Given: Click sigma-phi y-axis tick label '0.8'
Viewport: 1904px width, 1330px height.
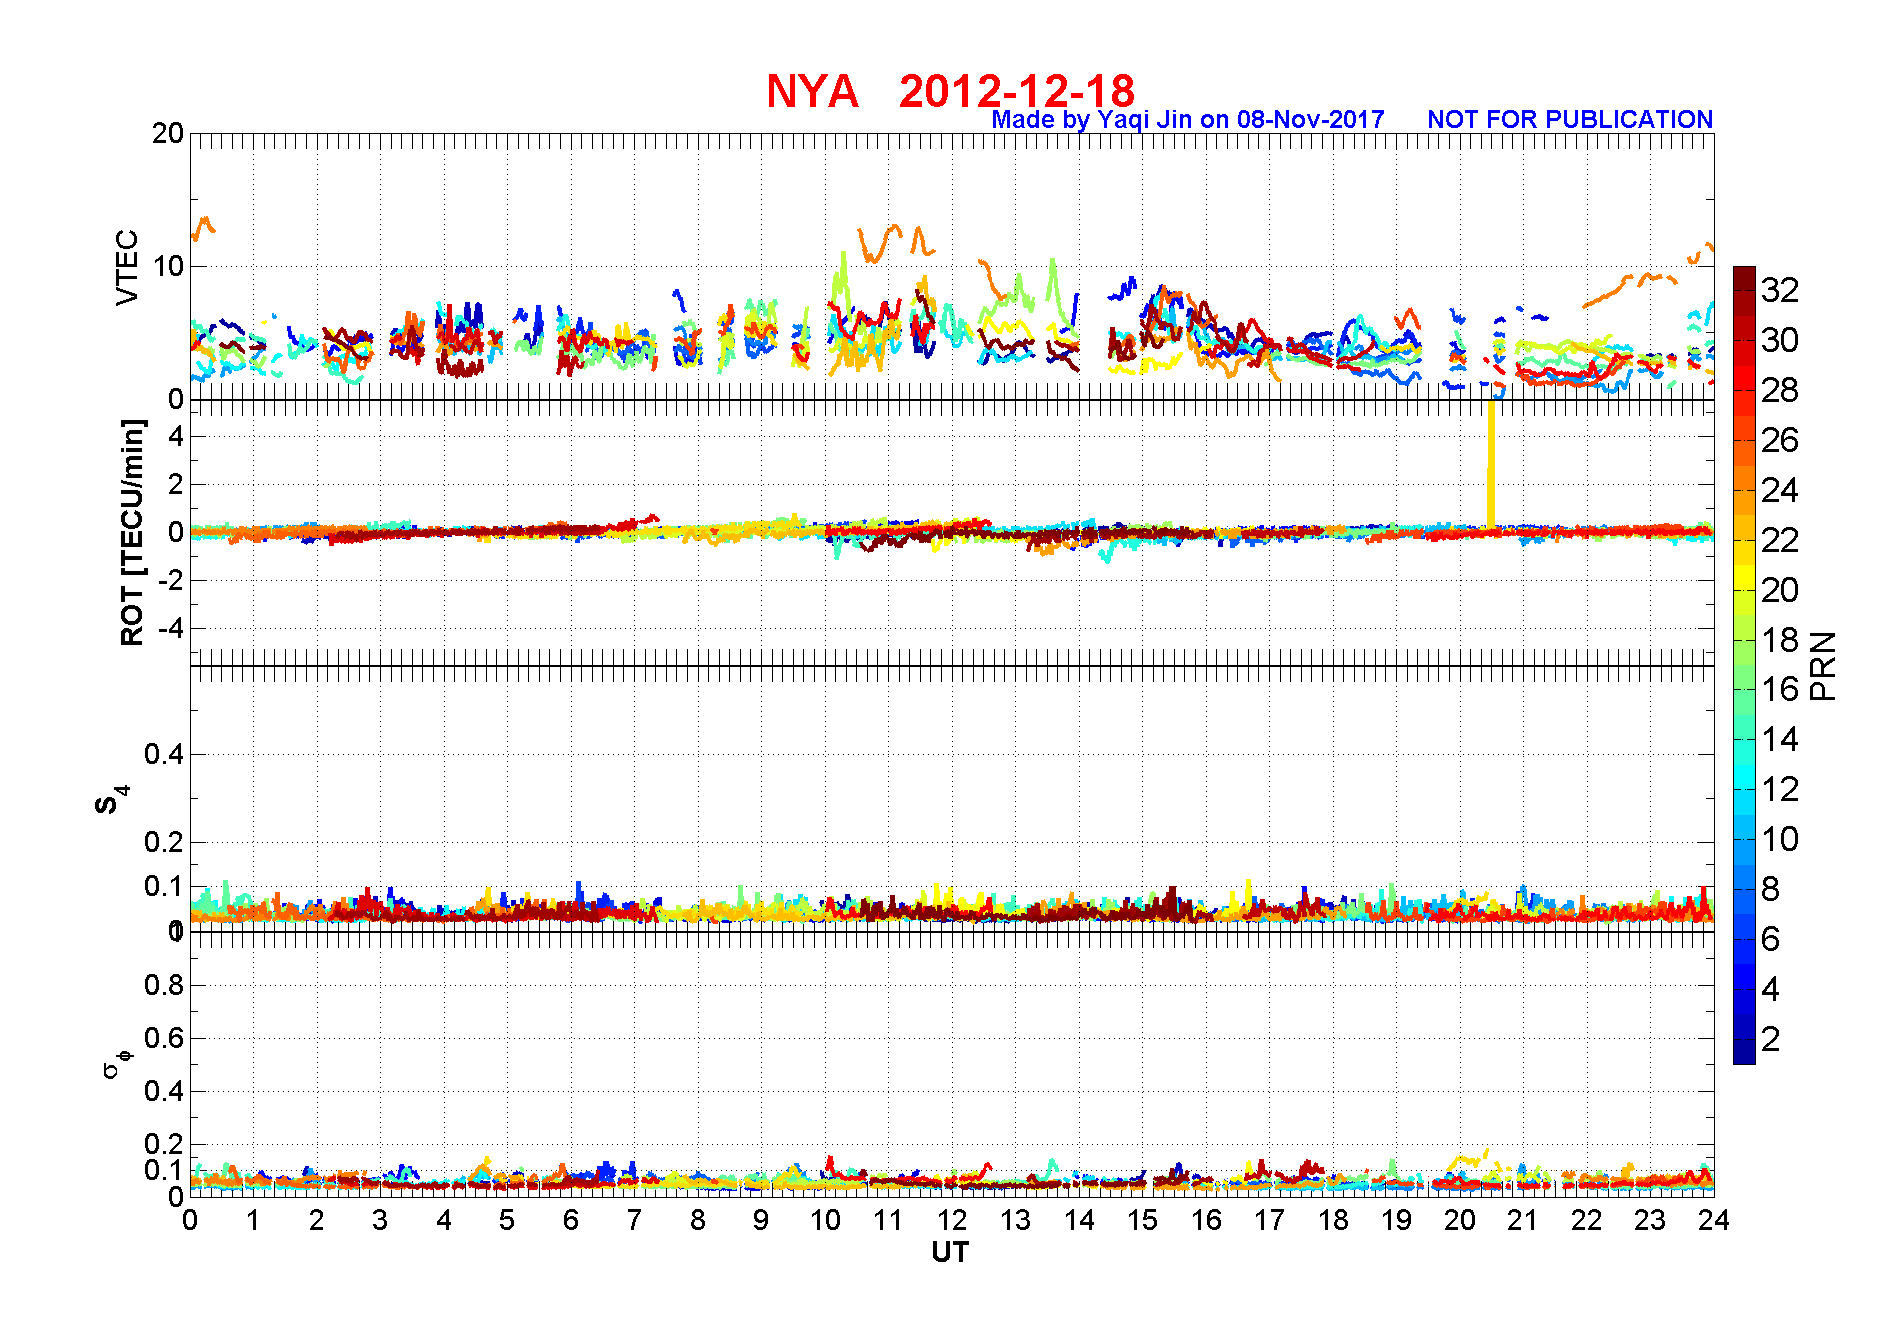Looking at the screenshot, I should [164, 985].
